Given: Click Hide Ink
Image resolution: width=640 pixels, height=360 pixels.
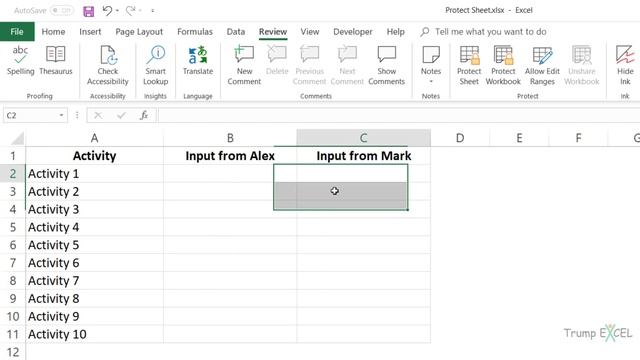Looking at the screenshot, I should pyautogui.click(x=625, y=65).
